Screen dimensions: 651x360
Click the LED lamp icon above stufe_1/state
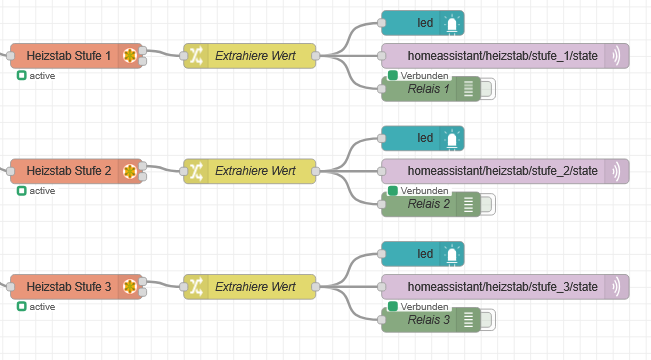coord(452,23)
